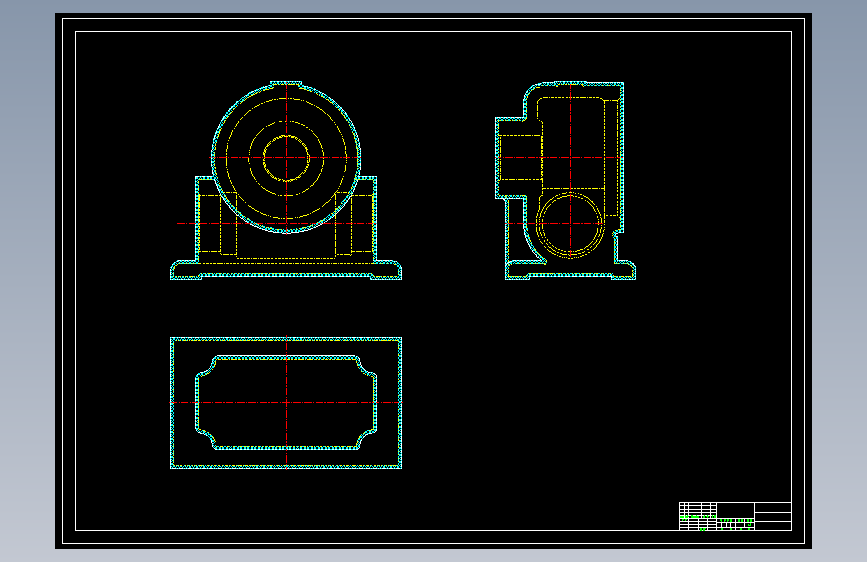Select the front view with concentric circles

pyautogui.click(x=286, y=180)
